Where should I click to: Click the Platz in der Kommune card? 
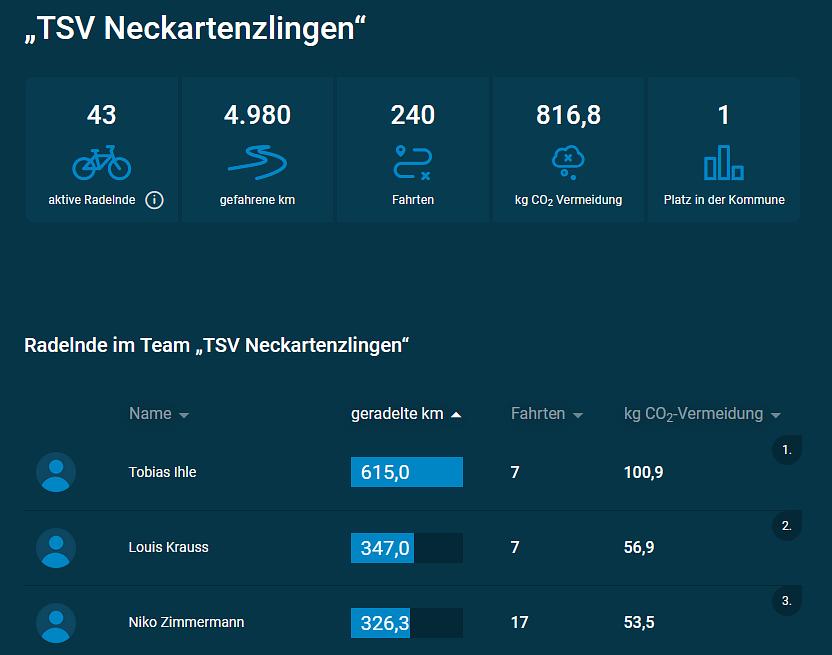(724, 149)
